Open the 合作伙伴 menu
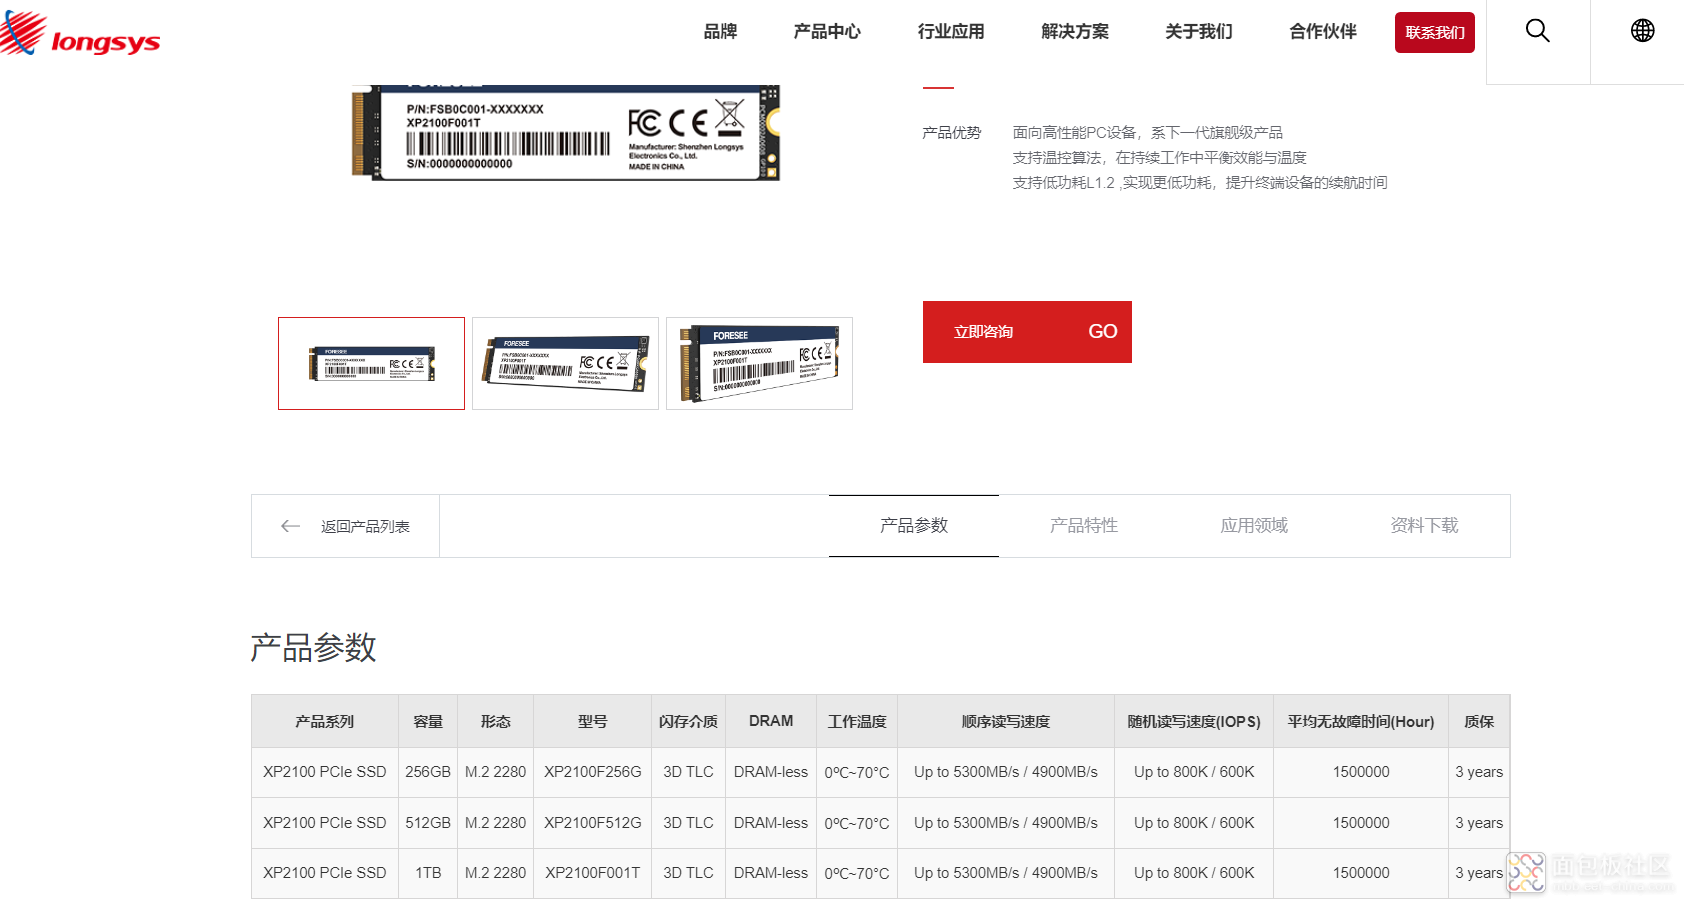The image size is (1684, 904). [x=1323, y=32]
